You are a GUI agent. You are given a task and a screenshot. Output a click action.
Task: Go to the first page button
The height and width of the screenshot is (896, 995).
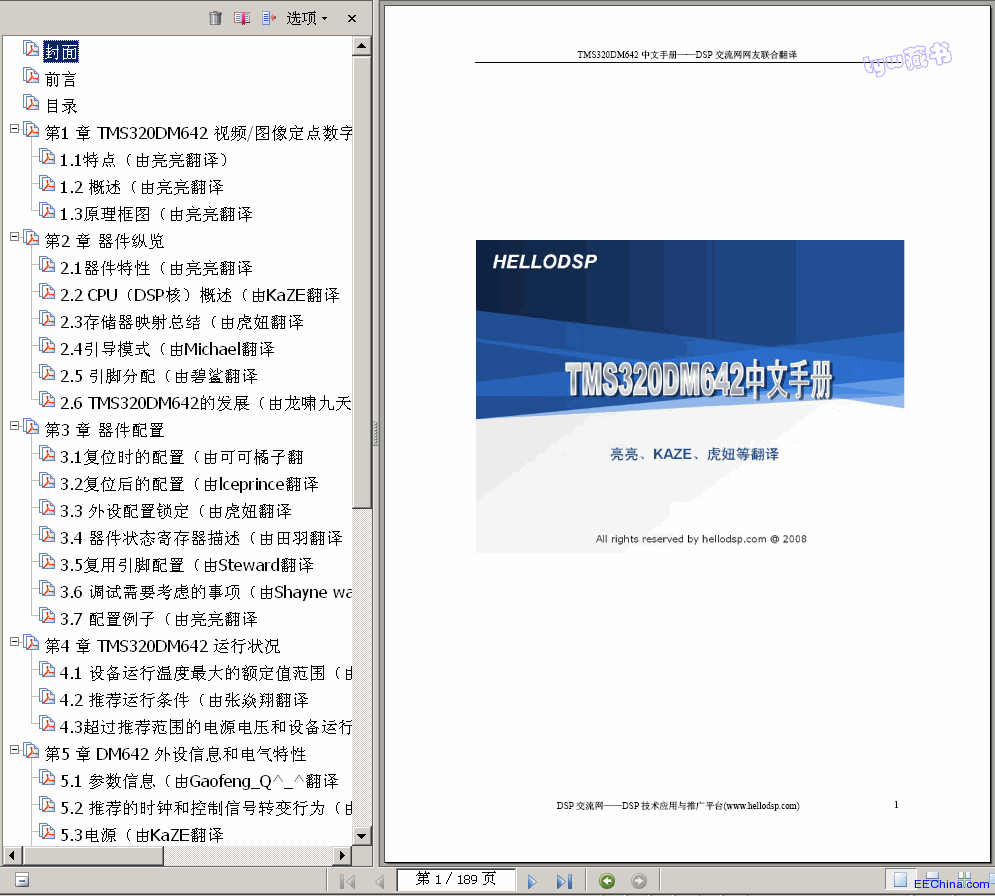pyautogui.click(x=348, y=881)
